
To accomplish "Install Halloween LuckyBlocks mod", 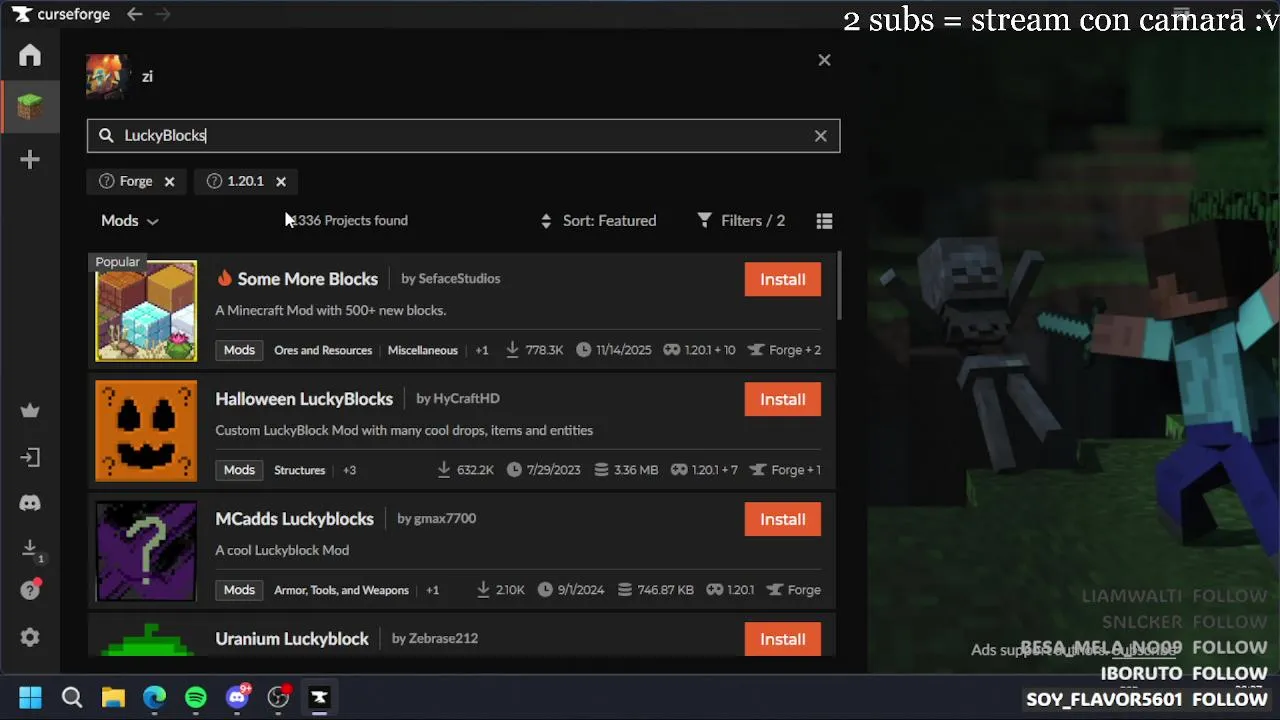I will pos(783,399).
